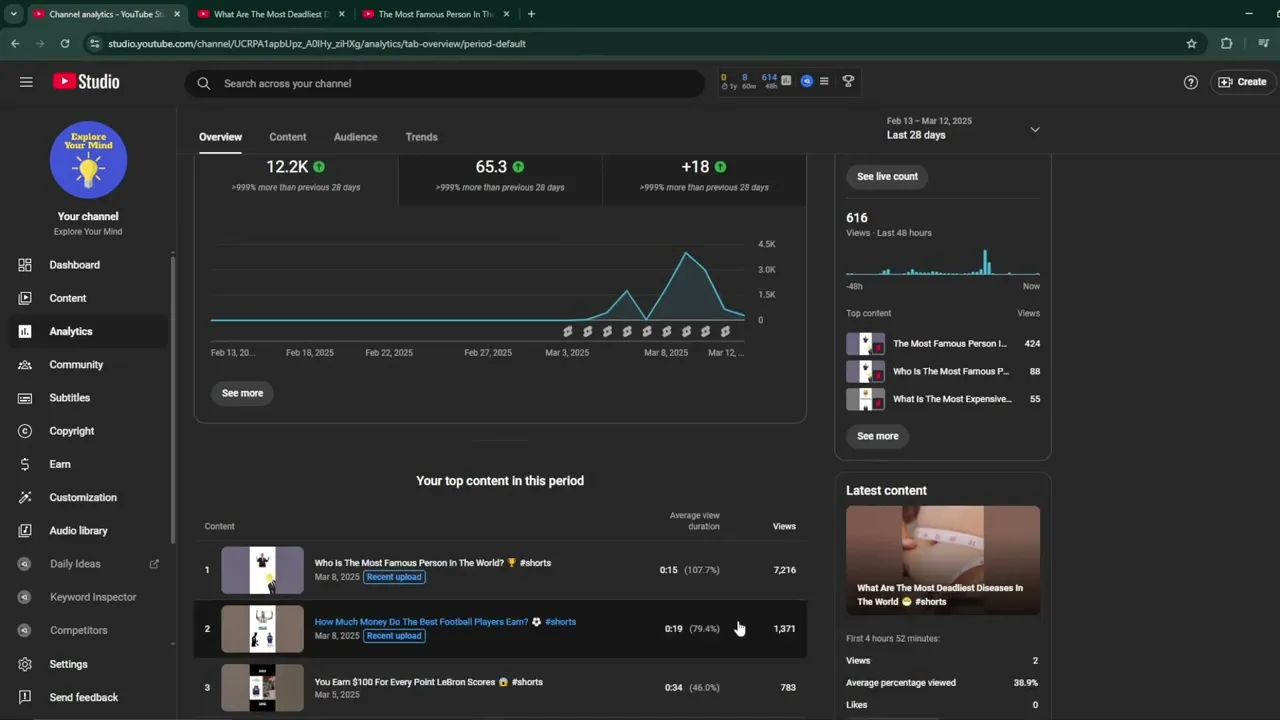Click the Send feedback icon
Viewport: 1280px width, 720px height.
pos(25,697)
